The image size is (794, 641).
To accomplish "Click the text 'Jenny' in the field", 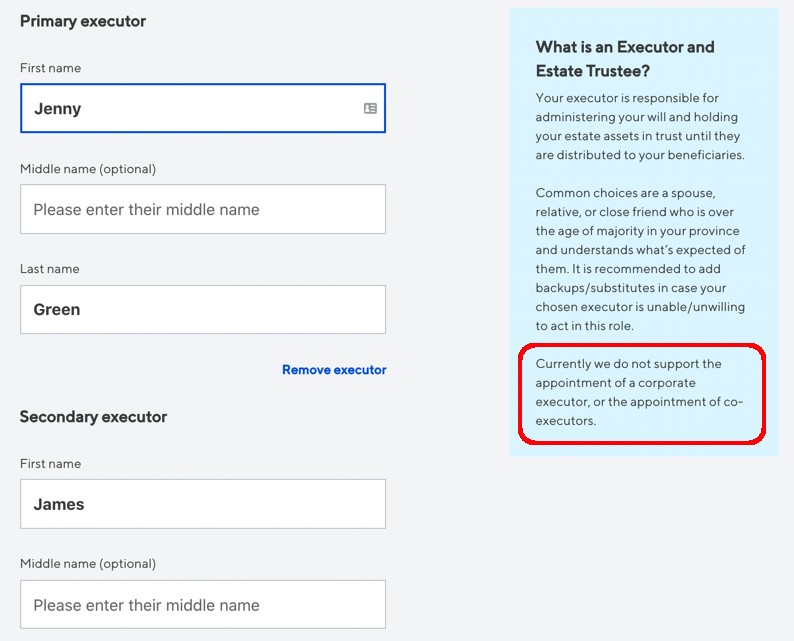I will click(x=57, y=109).
